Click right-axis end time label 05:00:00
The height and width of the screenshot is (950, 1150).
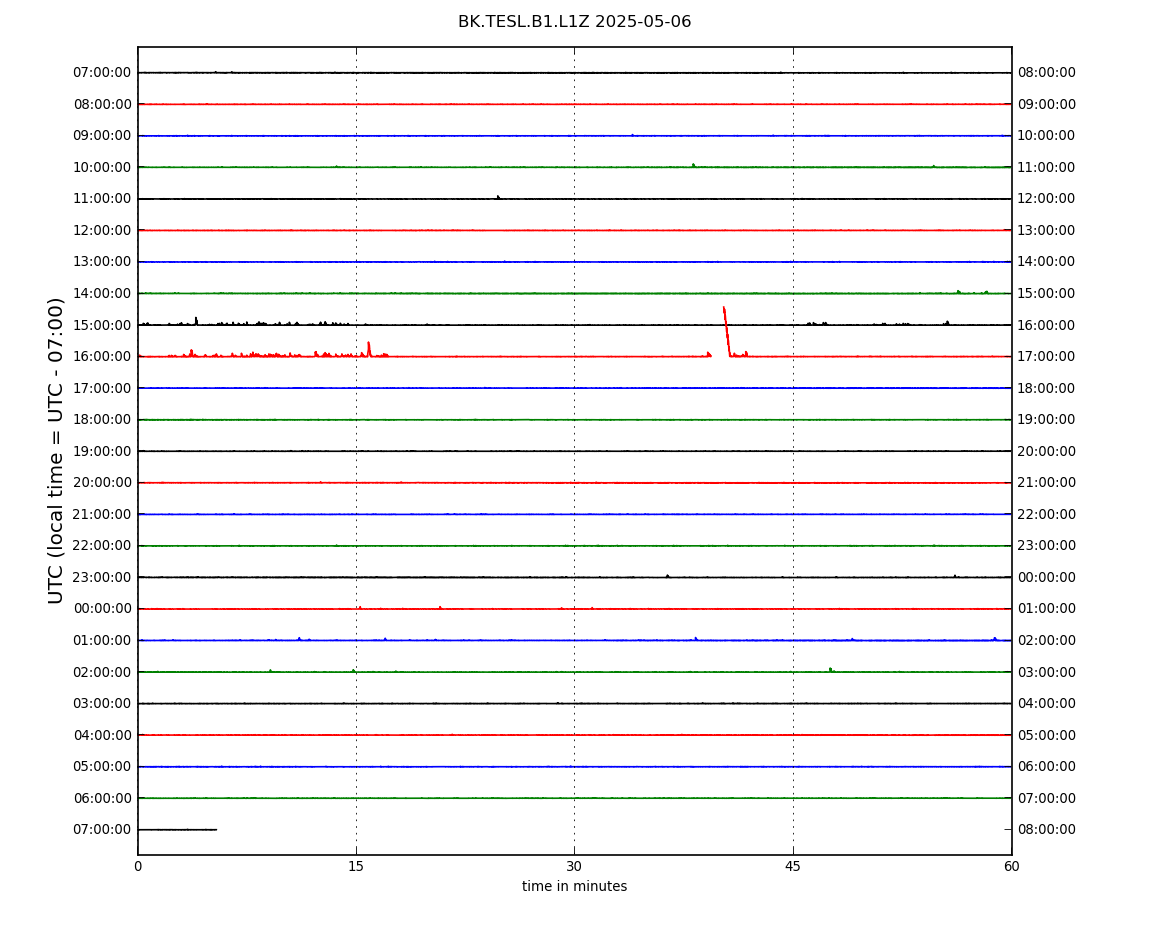(1047, 735)
